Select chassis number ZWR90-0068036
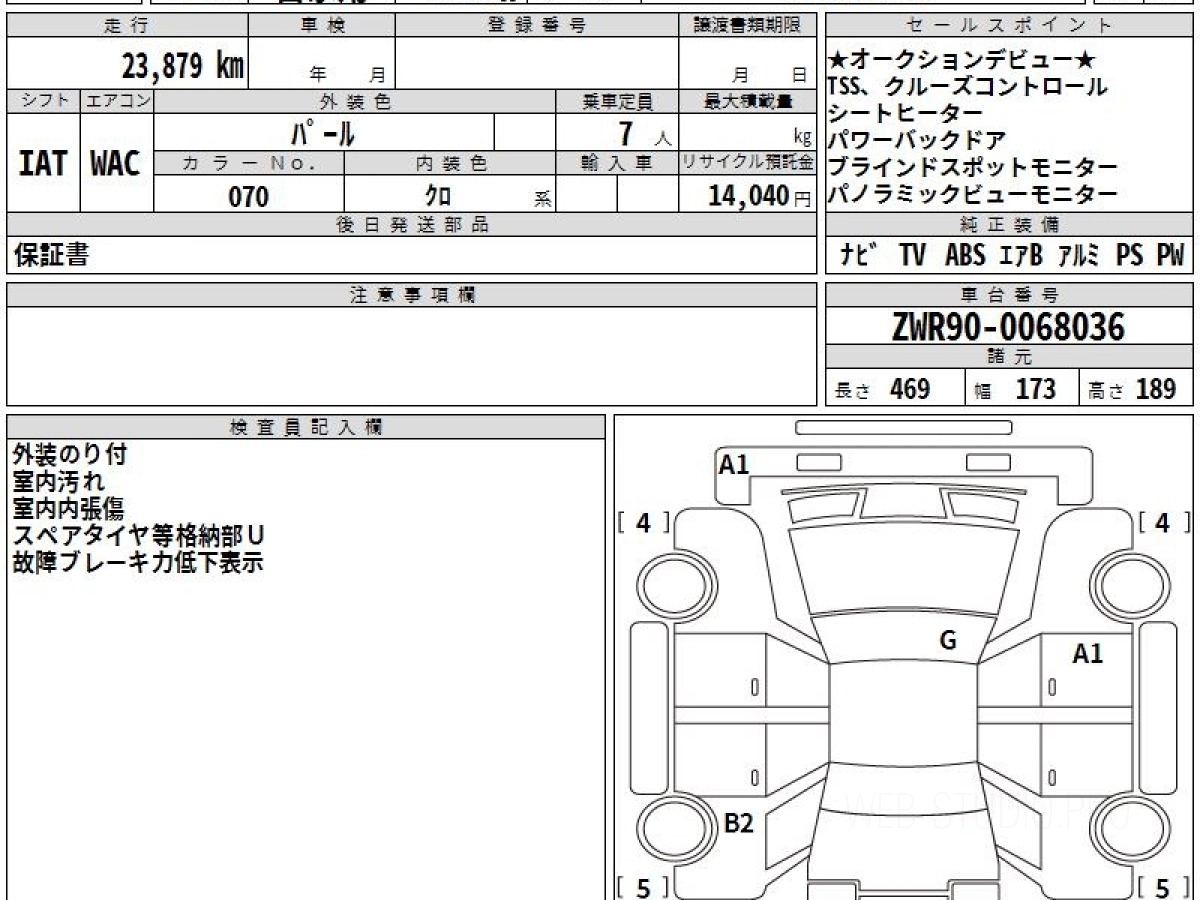Image resolution: width=1200 pixels, height=900 pixels. tap(1008, 327)
